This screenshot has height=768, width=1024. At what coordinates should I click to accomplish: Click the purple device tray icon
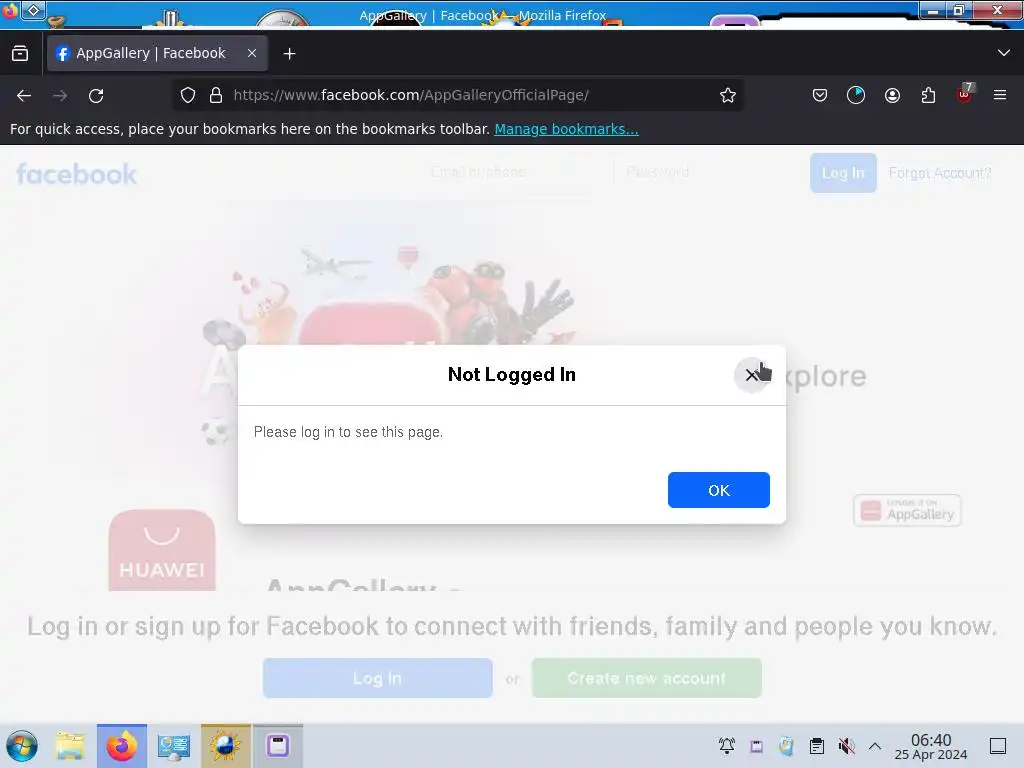click(756, 746)
